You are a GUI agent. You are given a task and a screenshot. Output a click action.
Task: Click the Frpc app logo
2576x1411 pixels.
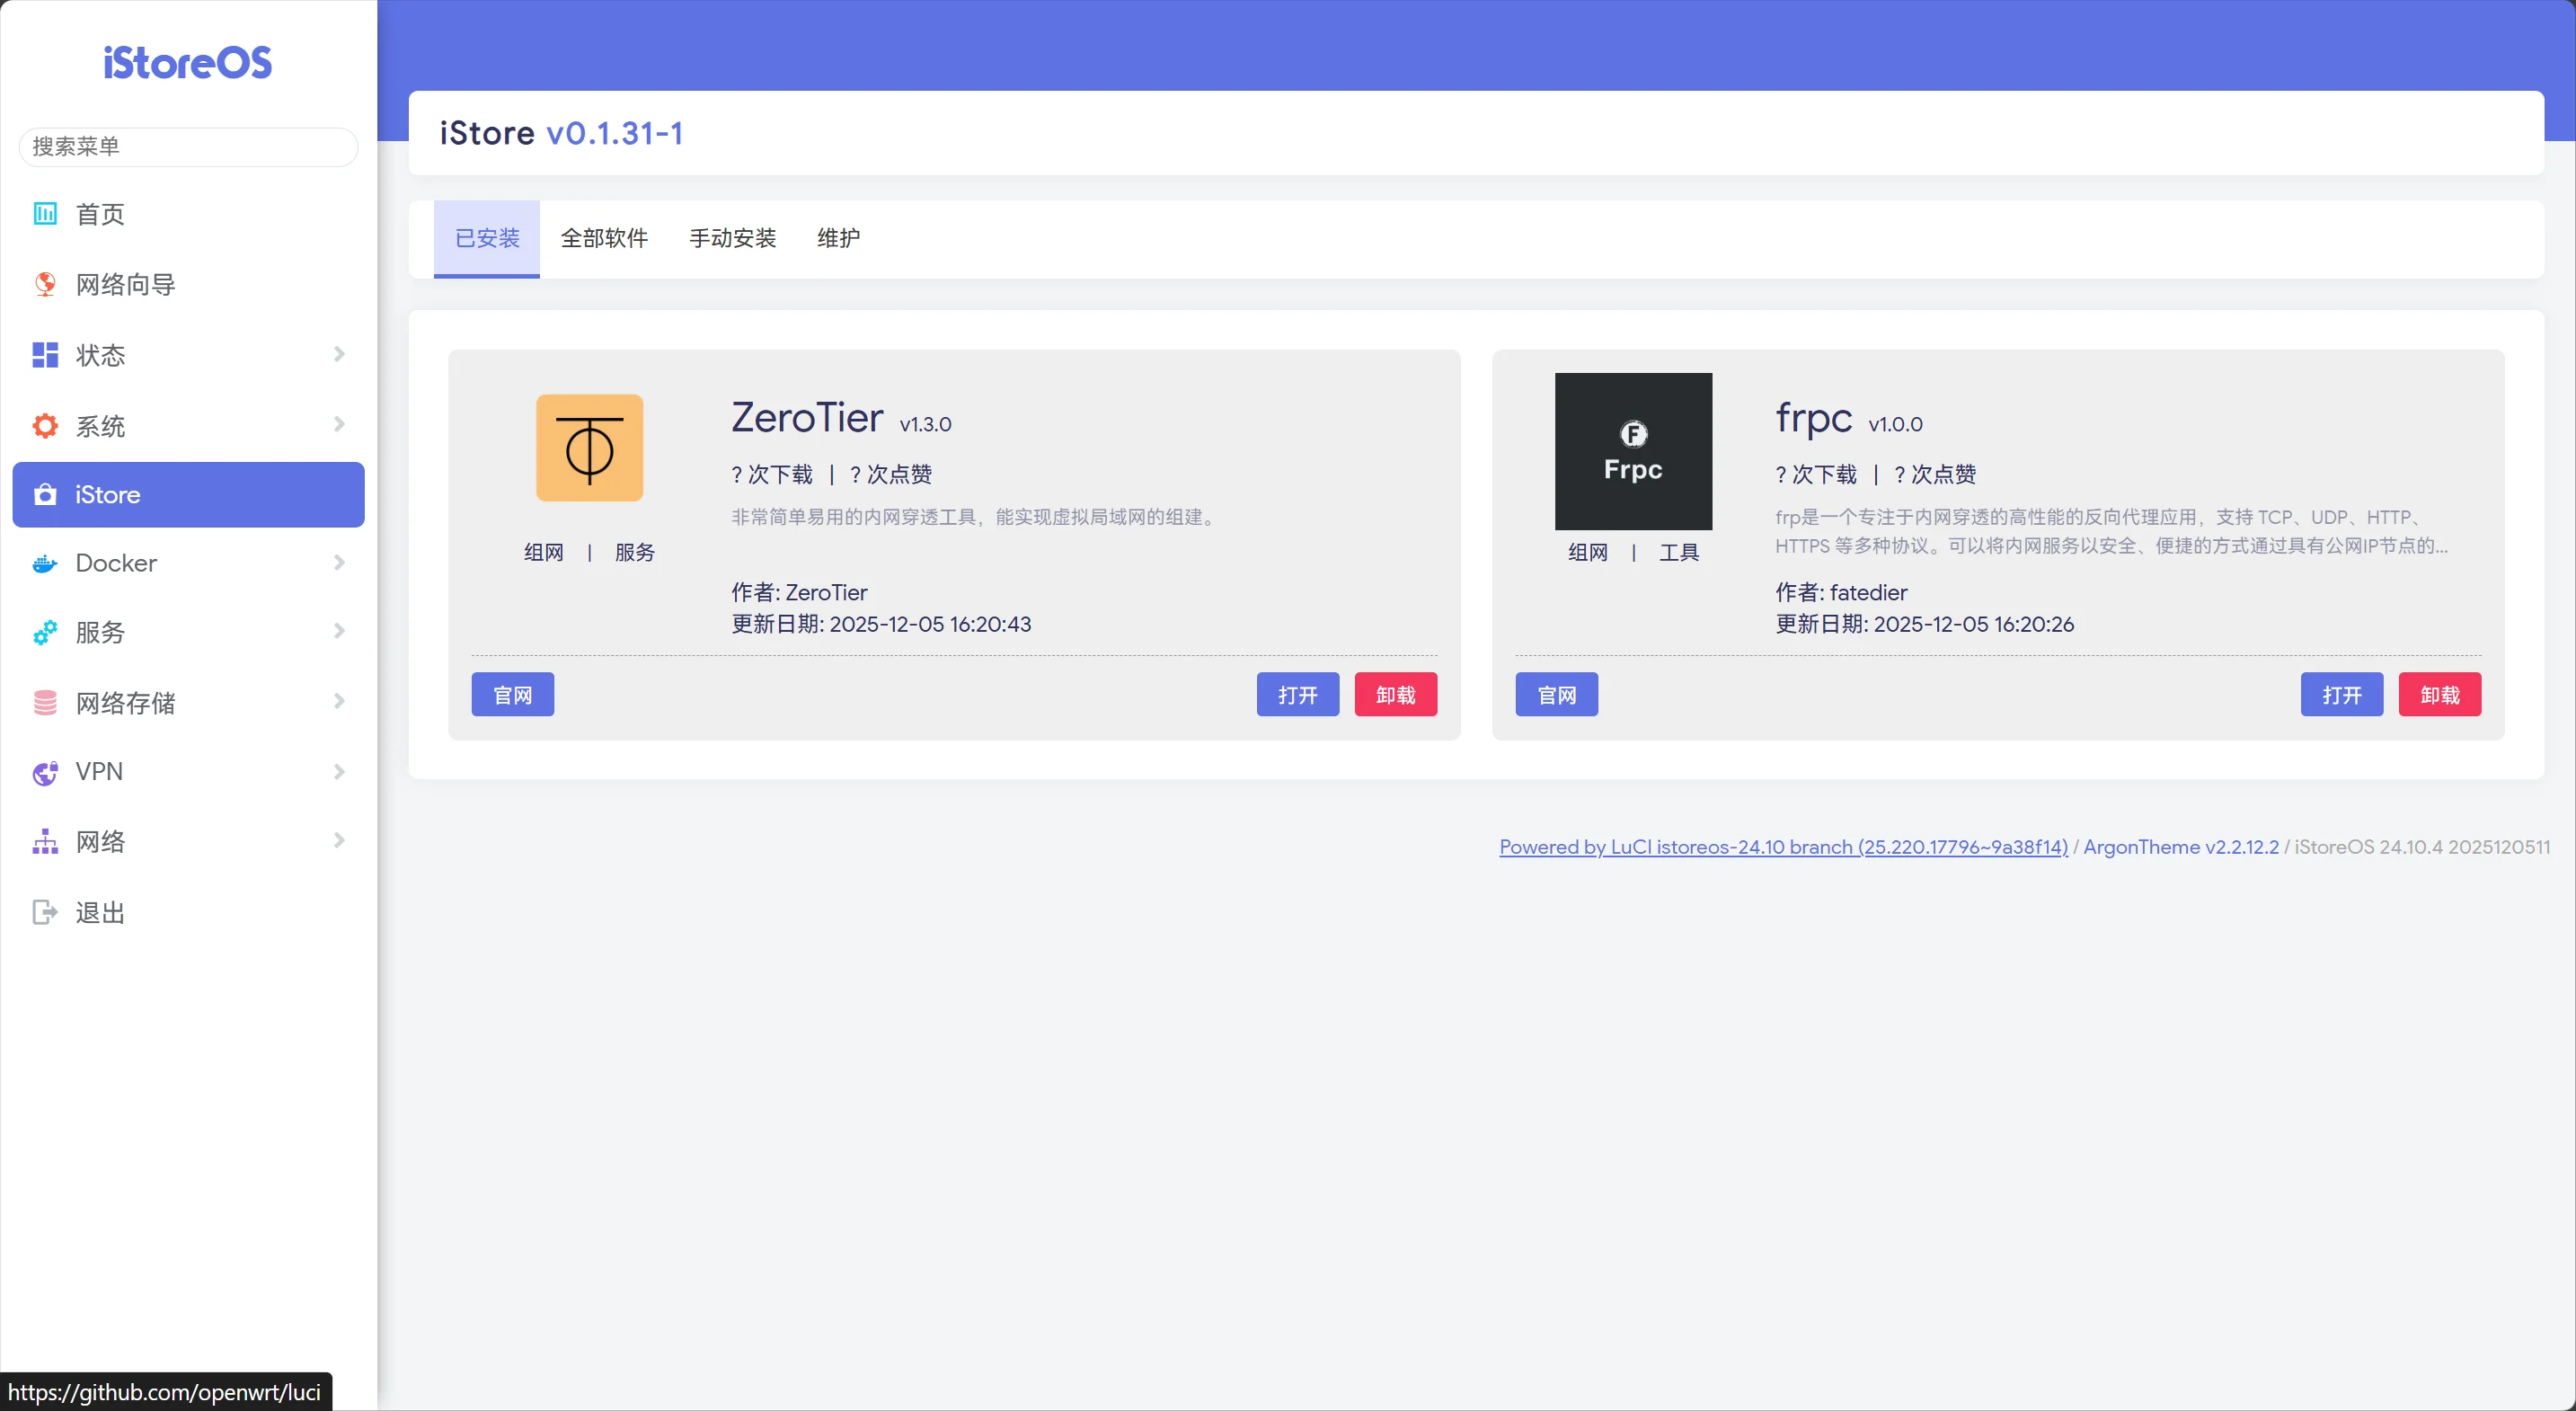tap(1632, 452)
